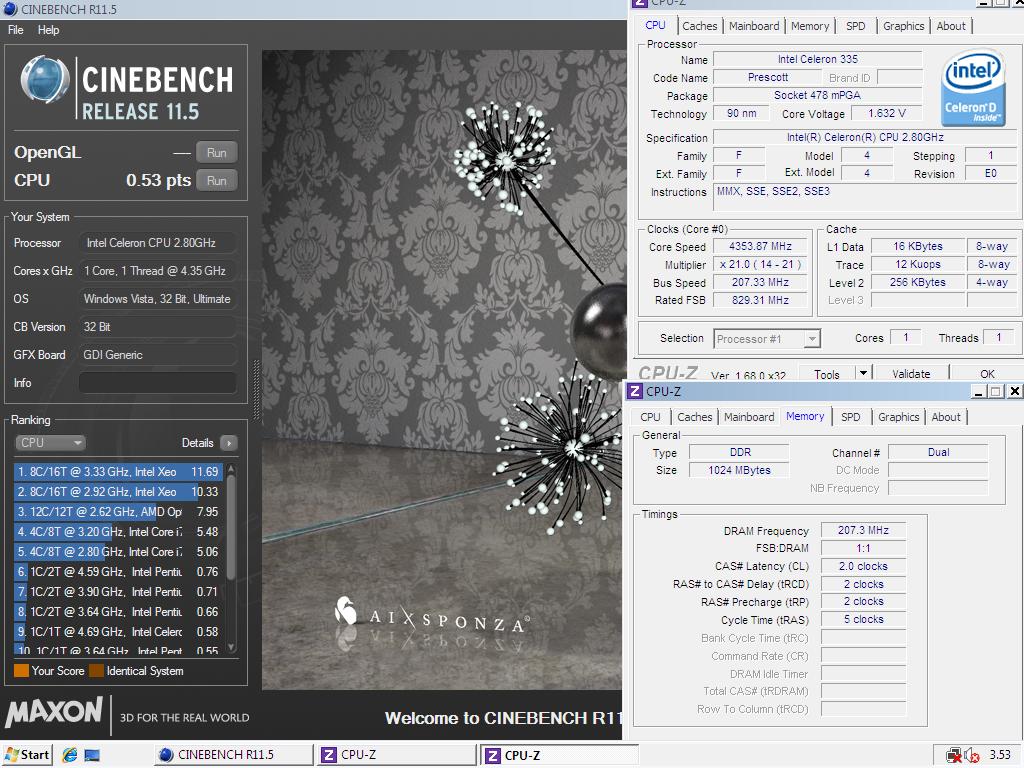Click the Core Speed value 4353.87 MHz

tap(760, 246)
